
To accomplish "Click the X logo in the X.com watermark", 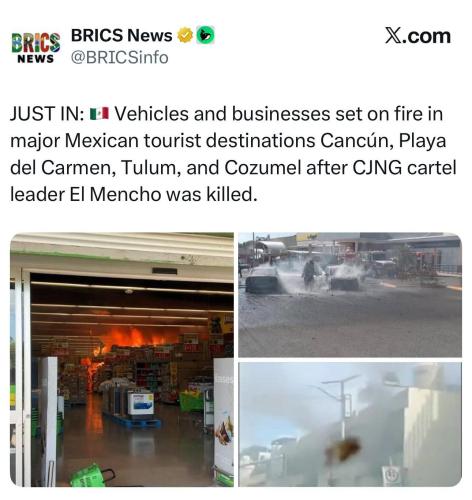I will tap(393, 36).
